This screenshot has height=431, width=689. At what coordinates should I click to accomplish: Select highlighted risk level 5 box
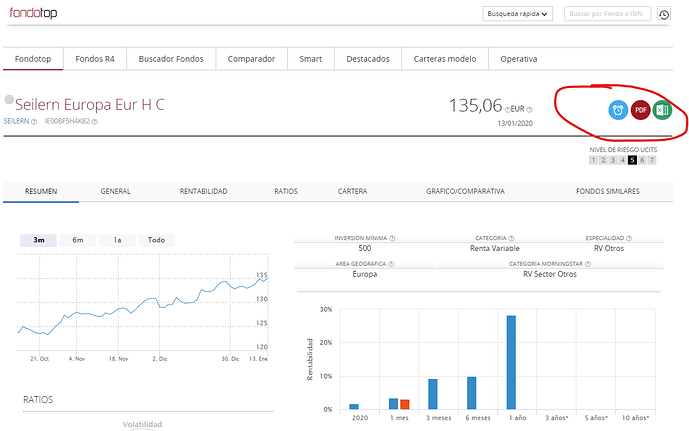632,160
